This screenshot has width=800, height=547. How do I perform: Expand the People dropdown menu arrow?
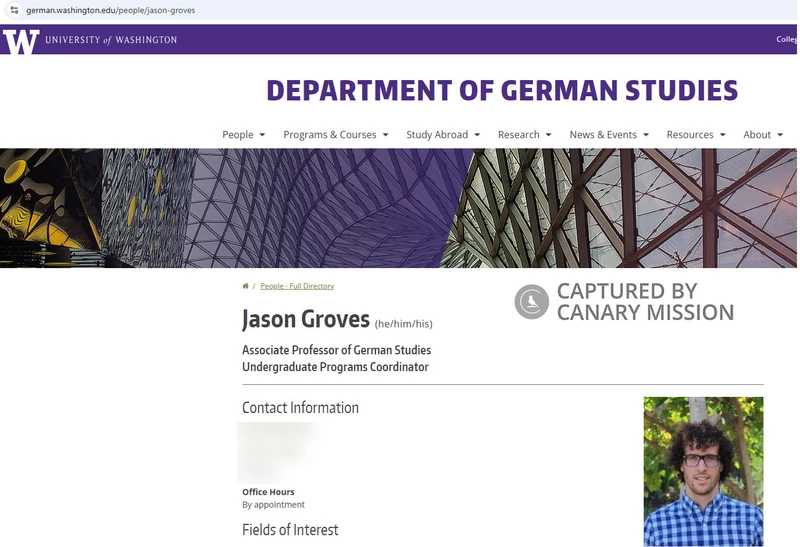coord(262,135)
